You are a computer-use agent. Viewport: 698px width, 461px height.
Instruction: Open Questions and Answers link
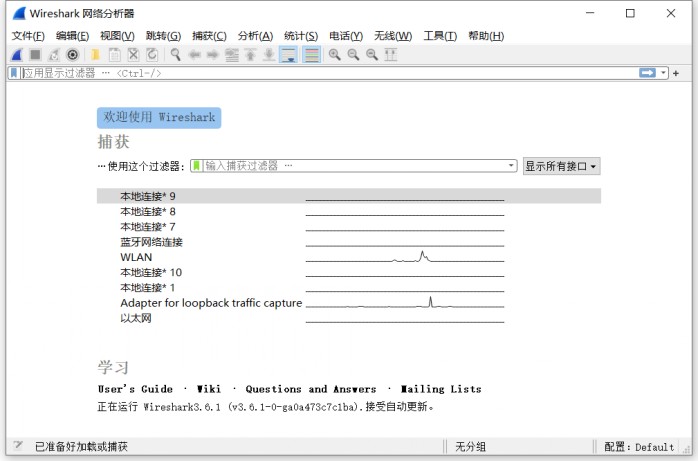pyautogui.click(x=311, y=389)
